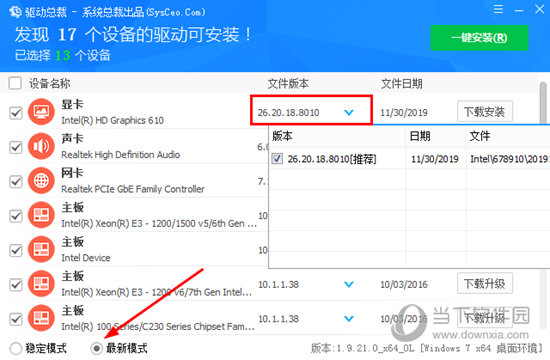Screen dimensions: 550x360
Task: Click motherboard icon for 100 Series/C230 chipset
Action: [41, 318]
